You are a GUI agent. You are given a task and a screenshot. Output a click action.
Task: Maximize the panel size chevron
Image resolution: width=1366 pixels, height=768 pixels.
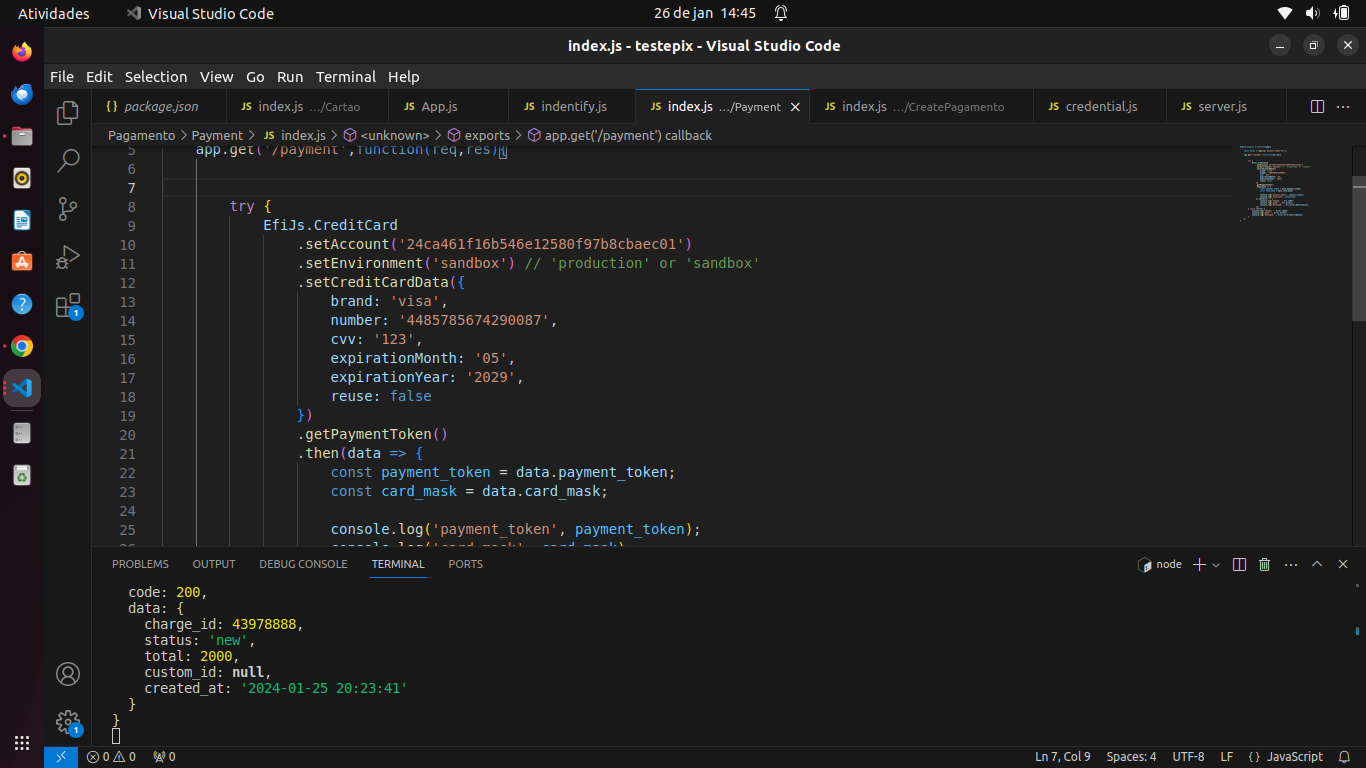(x=1317, y=564)
